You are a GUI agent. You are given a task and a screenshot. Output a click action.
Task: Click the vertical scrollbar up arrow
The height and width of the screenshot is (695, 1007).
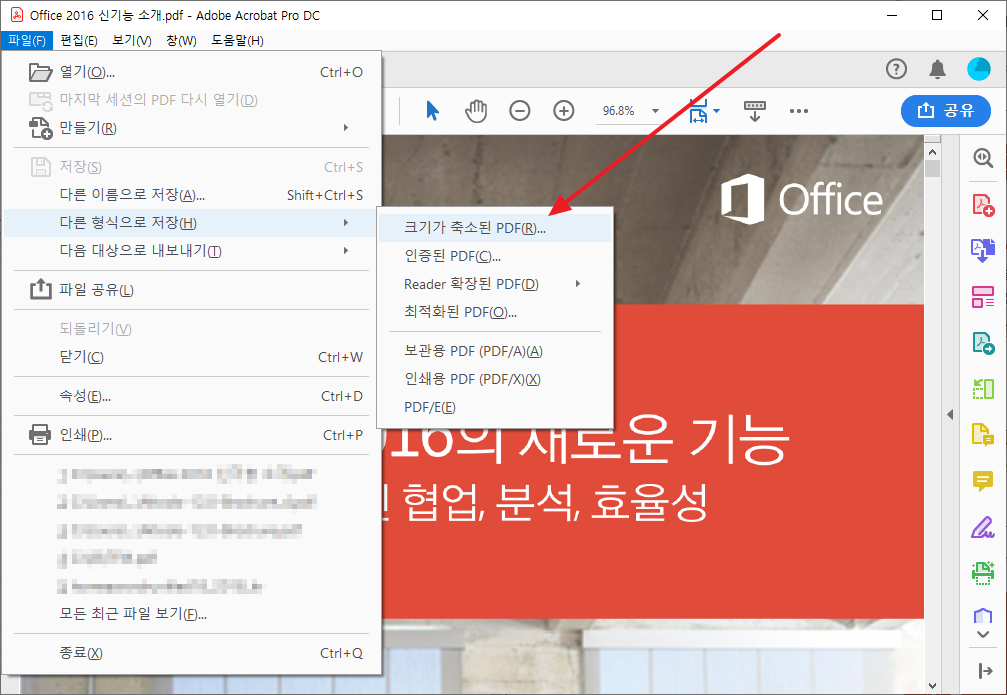point(933,152)
